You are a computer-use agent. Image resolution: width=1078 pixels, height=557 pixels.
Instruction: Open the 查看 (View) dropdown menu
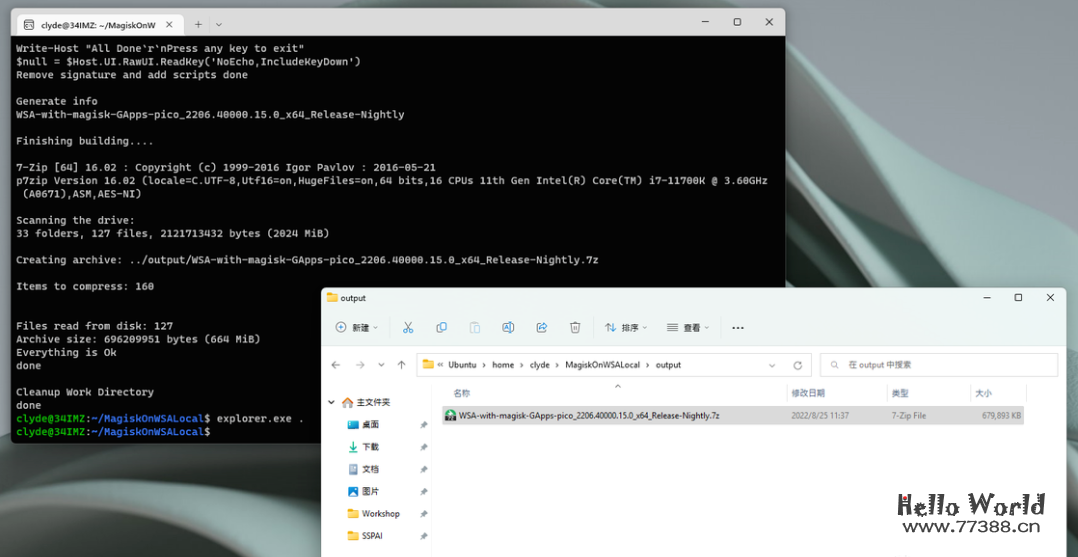(x=688, y=327)
